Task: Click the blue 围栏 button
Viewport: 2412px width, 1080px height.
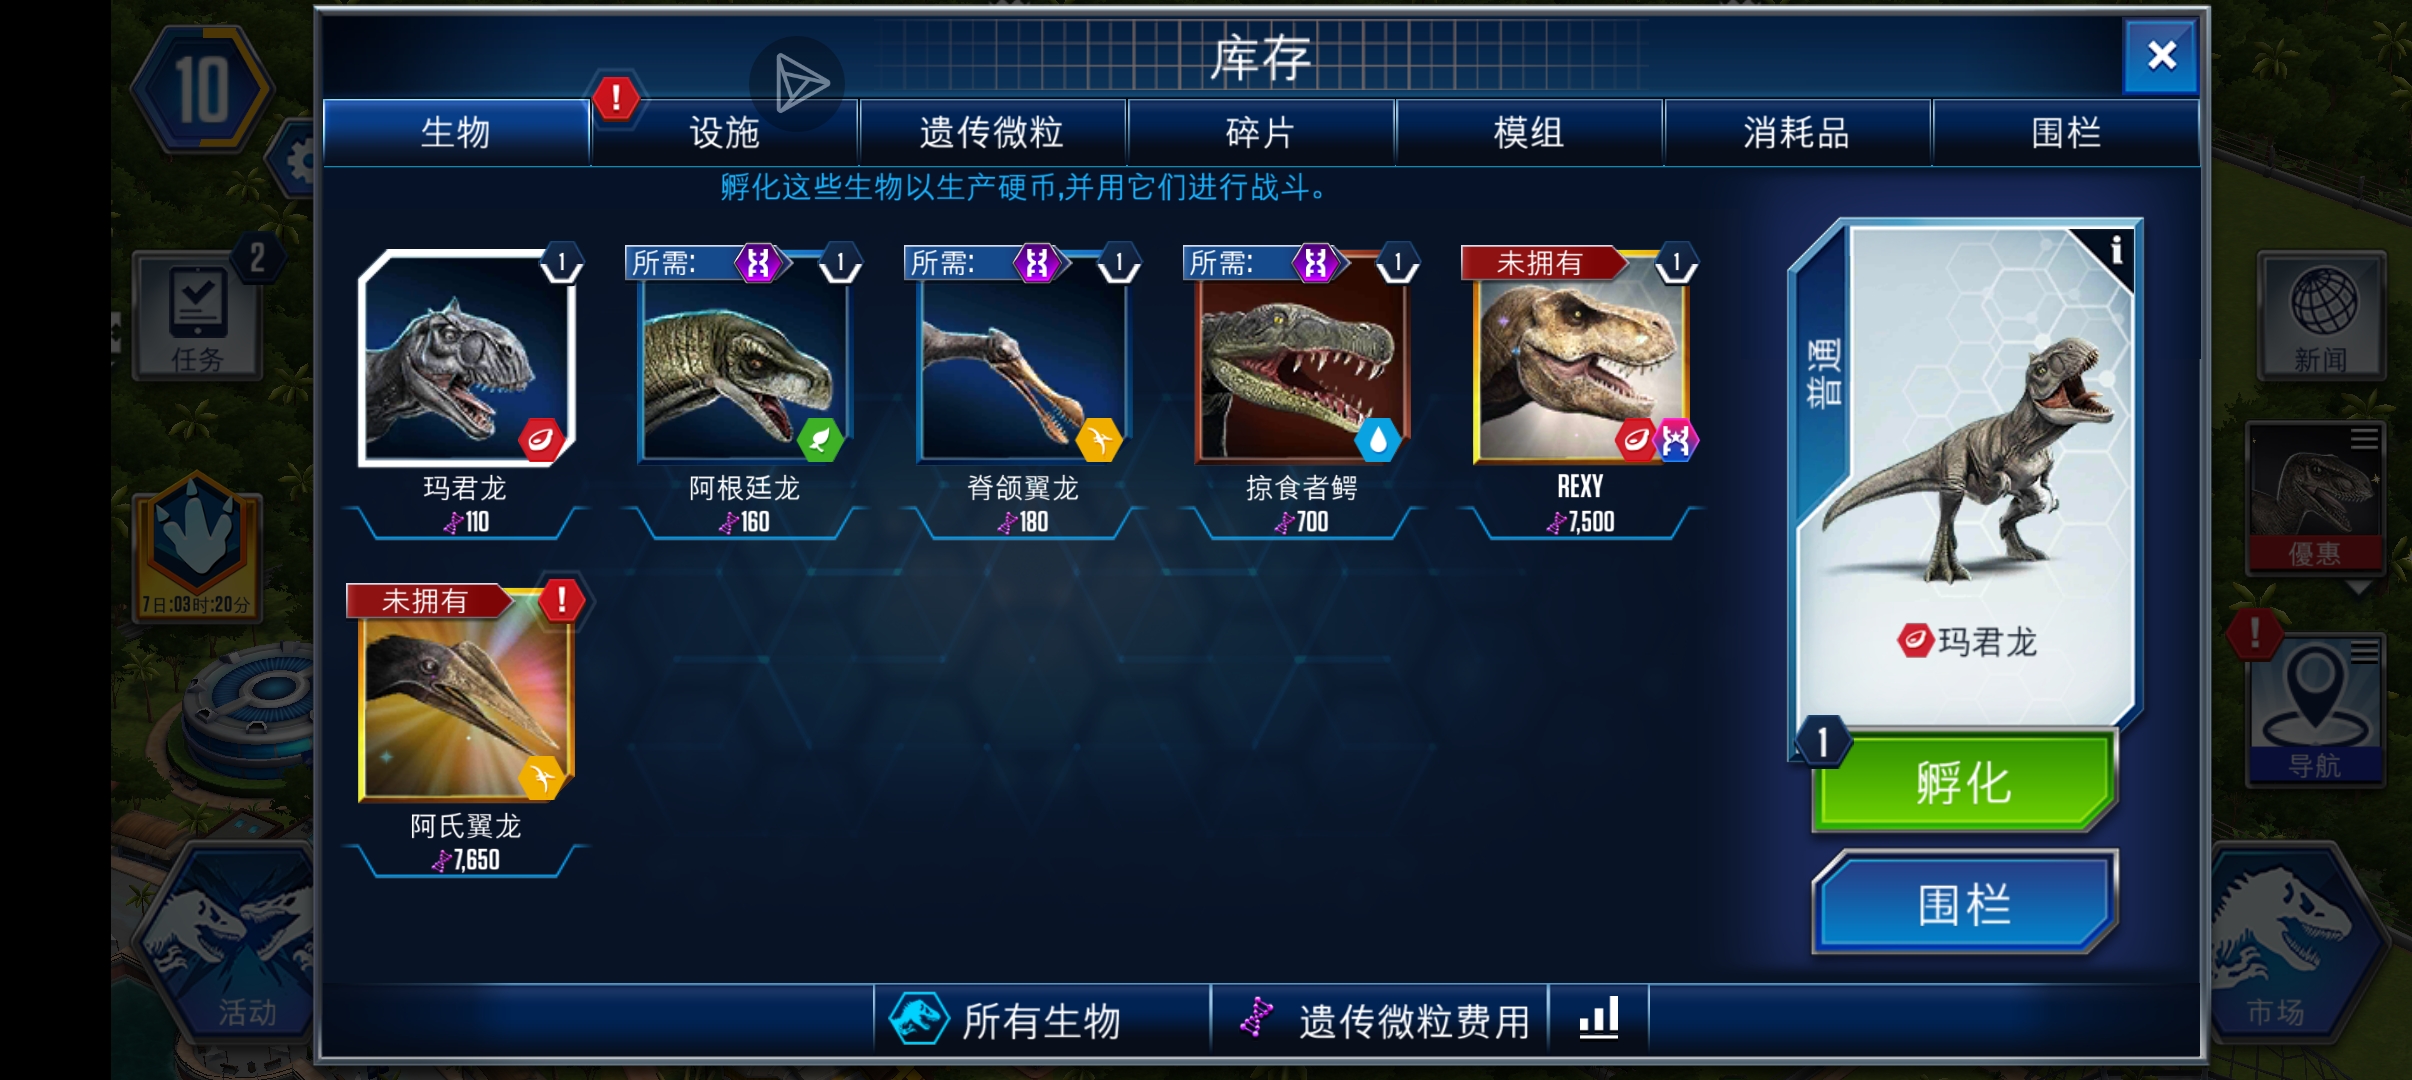Action: click(1964, 903)
